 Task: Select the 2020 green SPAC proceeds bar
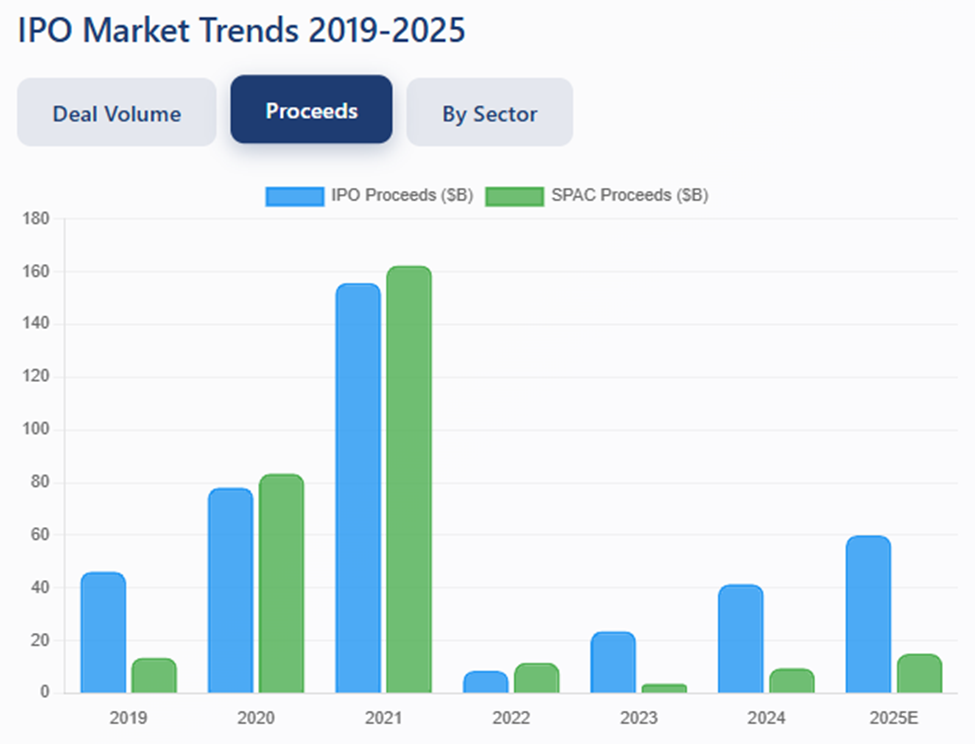[281, 584]
